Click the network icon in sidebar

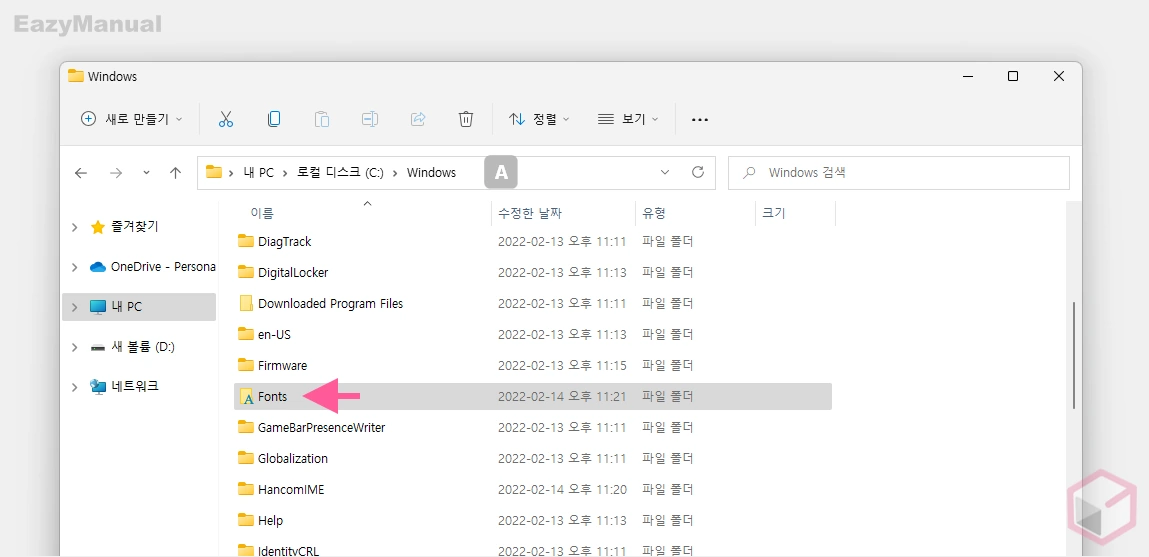click(x=97, y=386)
